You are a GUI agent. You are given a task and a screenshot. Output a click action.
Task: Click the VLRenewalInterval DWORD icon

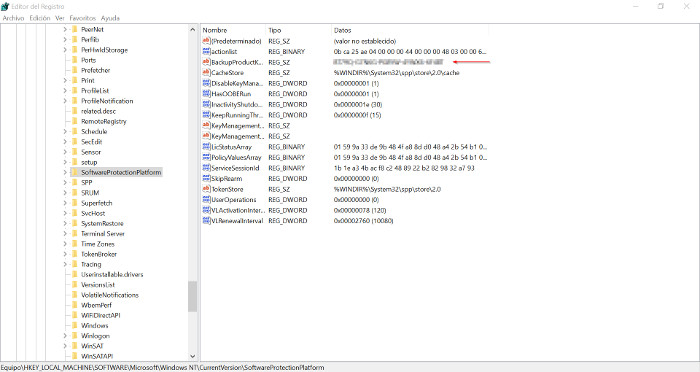point(206,221)
